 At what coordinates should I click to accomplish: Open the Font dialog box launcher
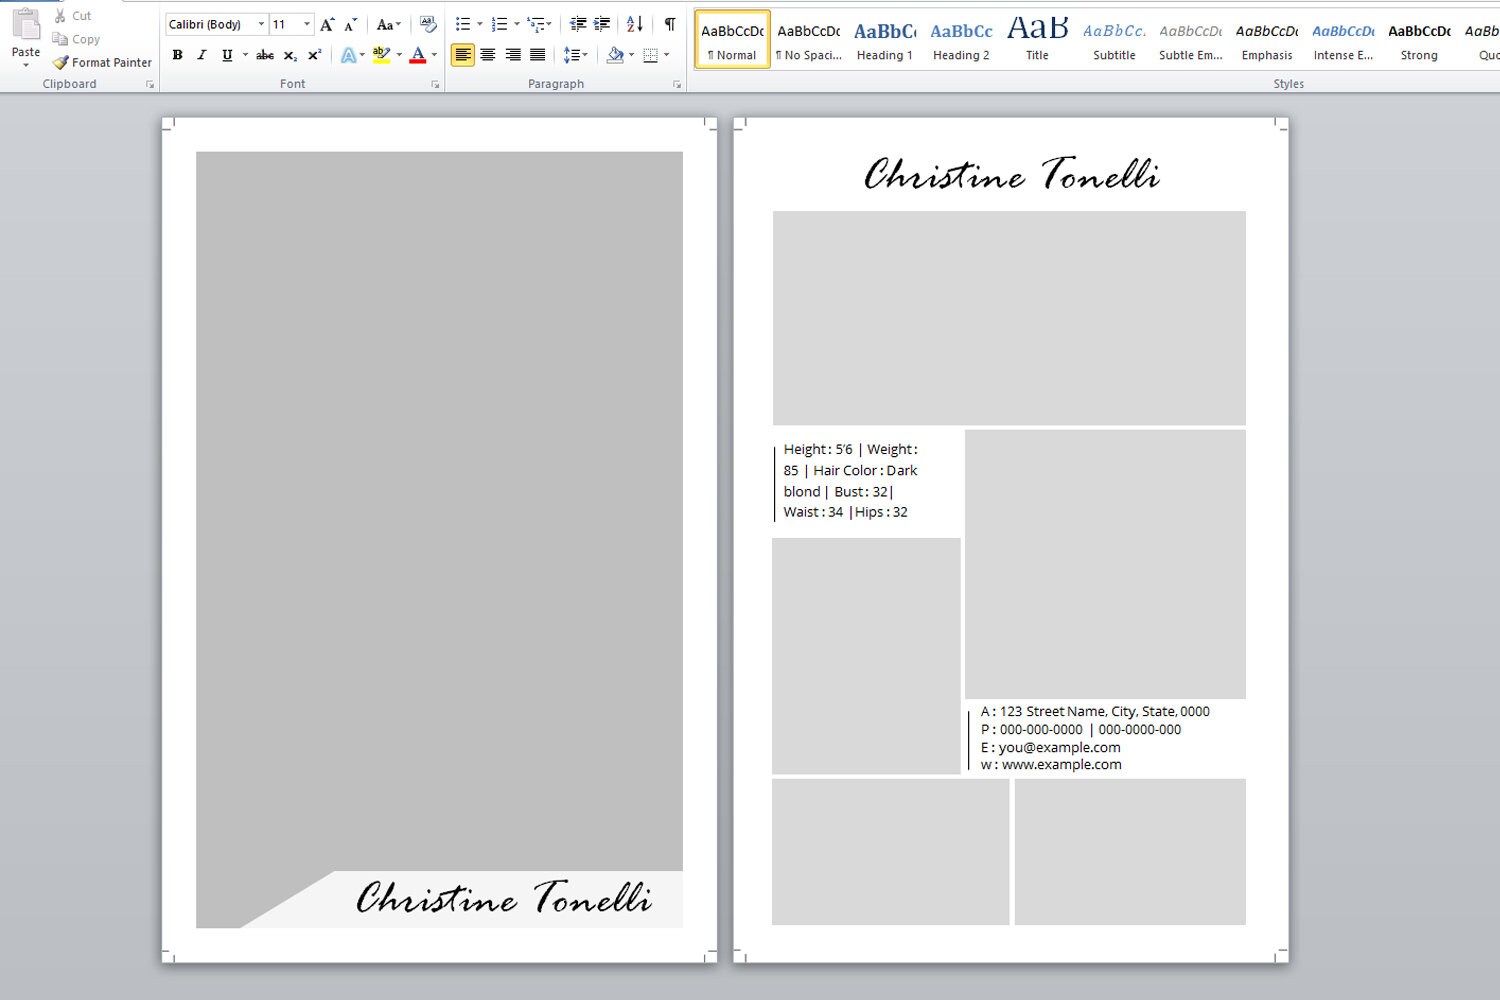(434, 84)
